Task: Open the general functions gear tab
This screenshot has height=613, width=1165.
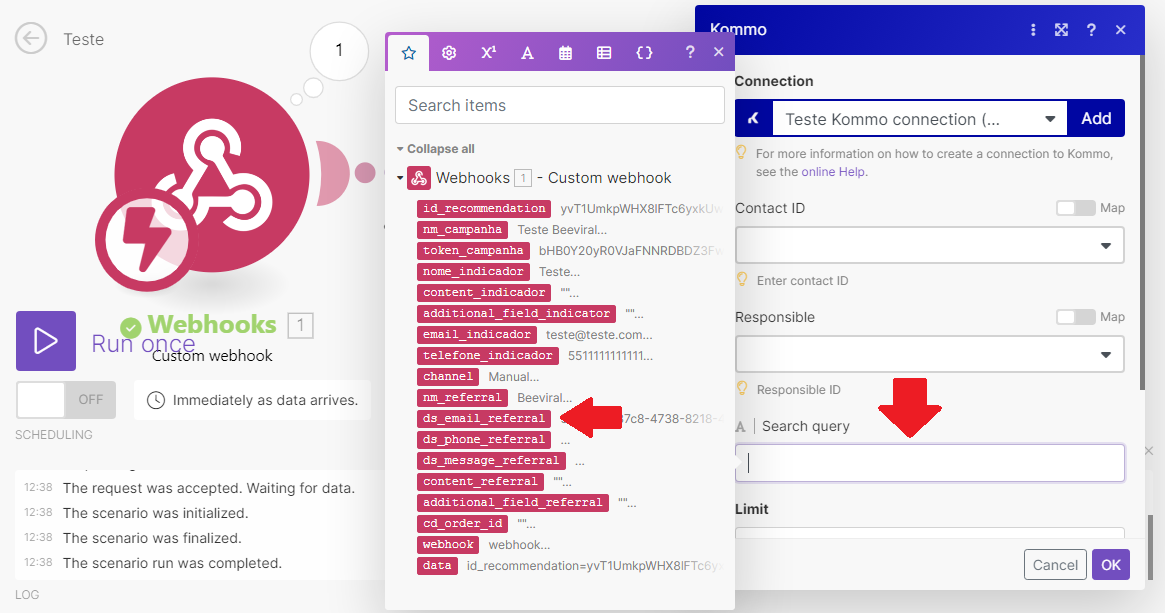Action: point(449,53)
